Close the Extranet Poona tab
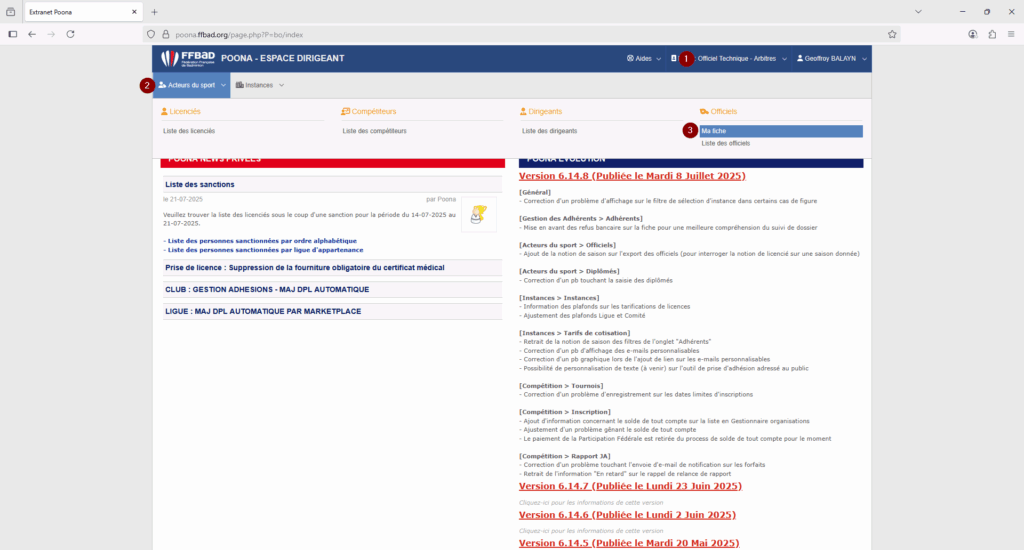The width and height of the screenshot is (1024, 550). pos(134,12)
